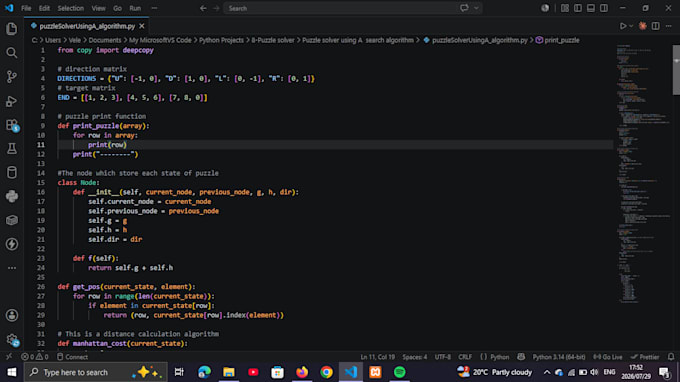680x382 pixels.
Task: Open the Manage settings gear
Action: pyautogui.click(x=12, y=340)
